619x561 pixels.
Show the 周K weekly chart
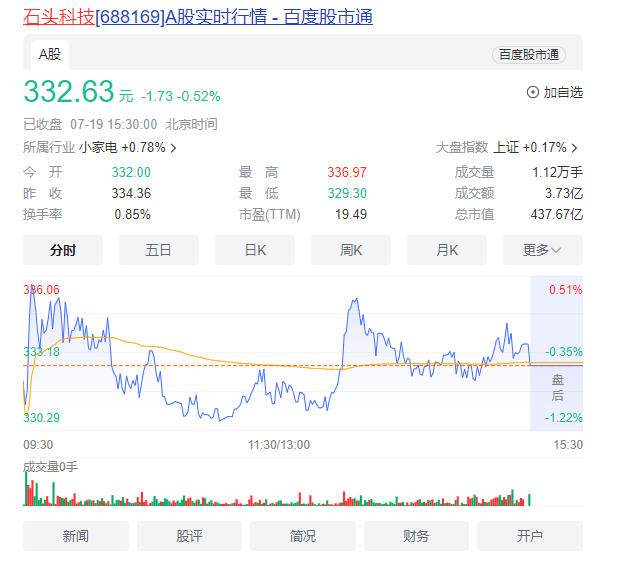click(x=350, y=250)
